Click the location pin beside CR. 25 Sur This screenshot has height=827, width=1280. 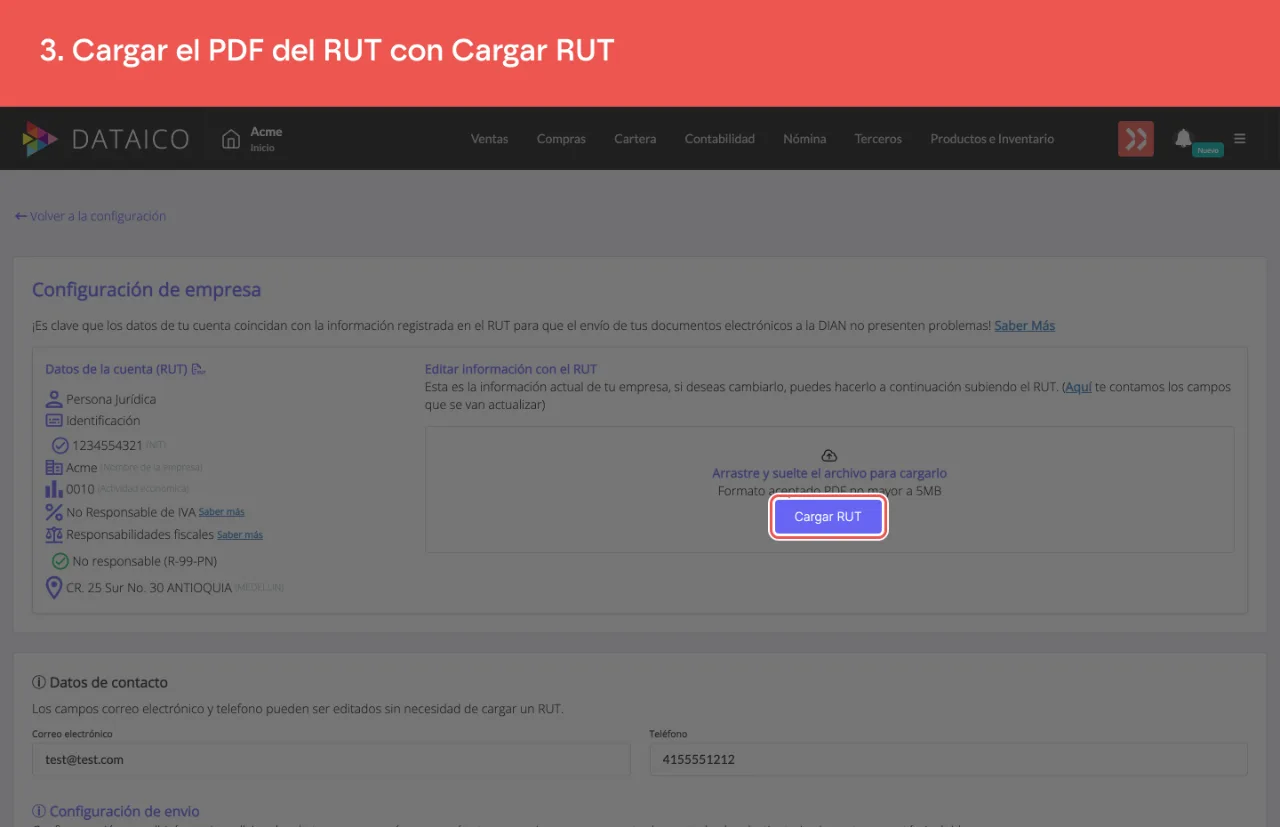[54, 587]
